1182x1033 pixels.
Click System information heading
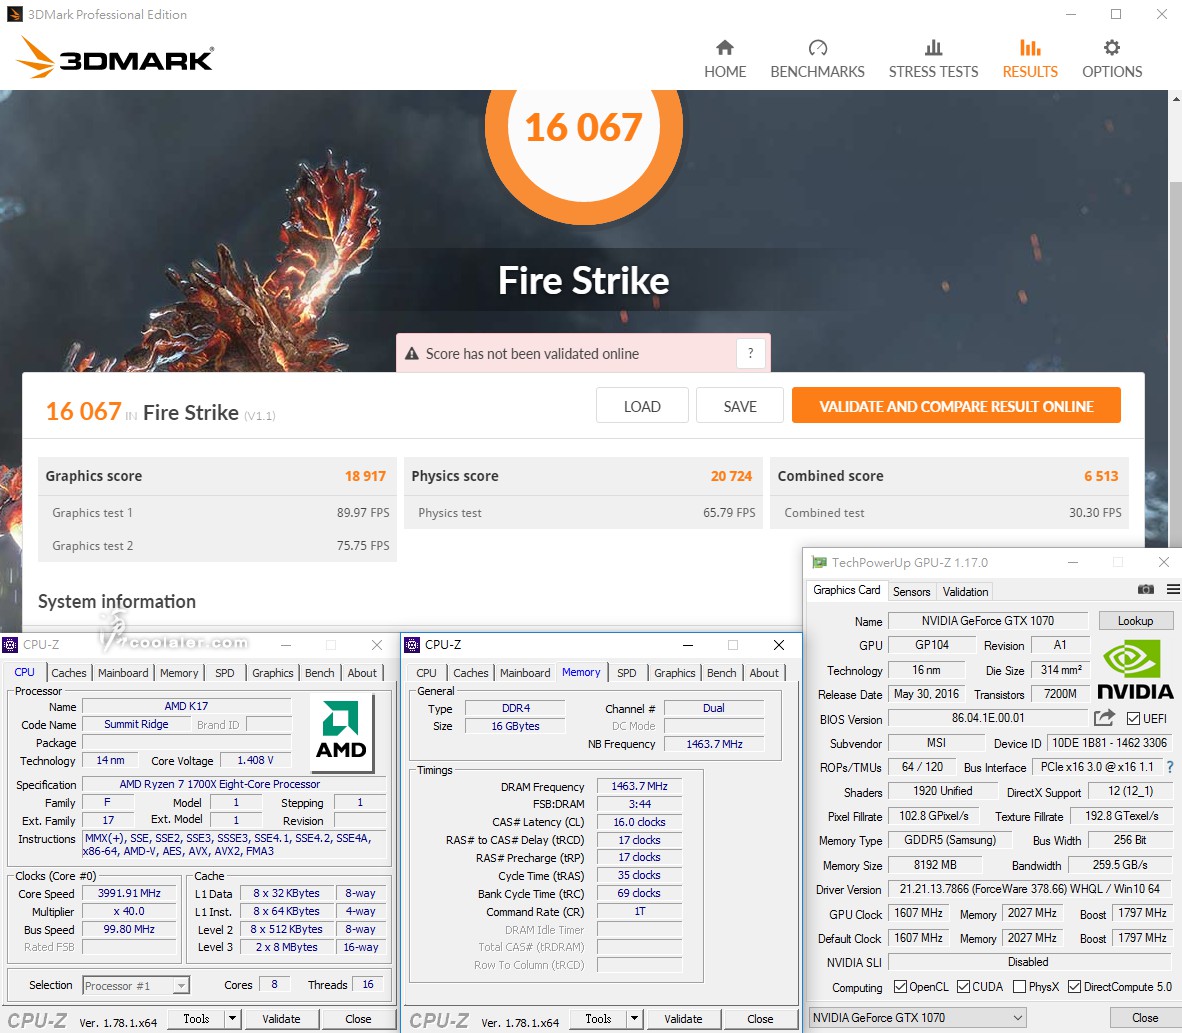(x=117, y=602)
